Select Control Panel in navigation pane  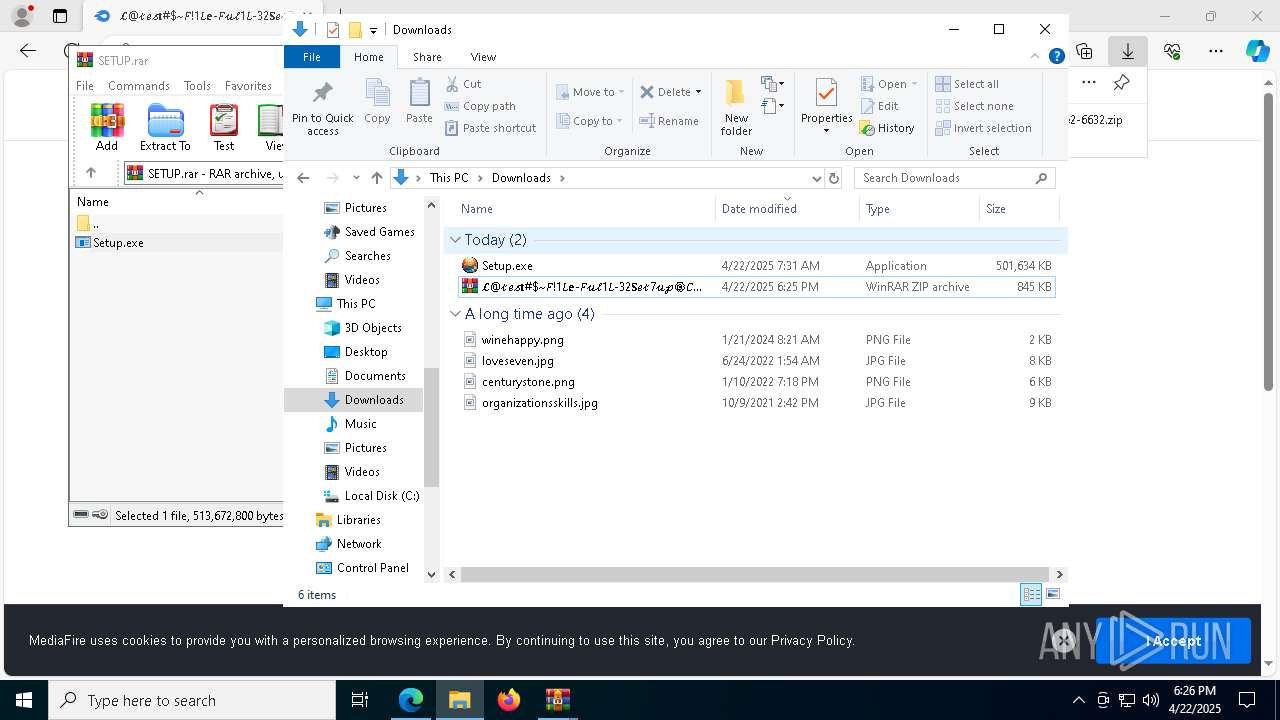tap(362, 568)
